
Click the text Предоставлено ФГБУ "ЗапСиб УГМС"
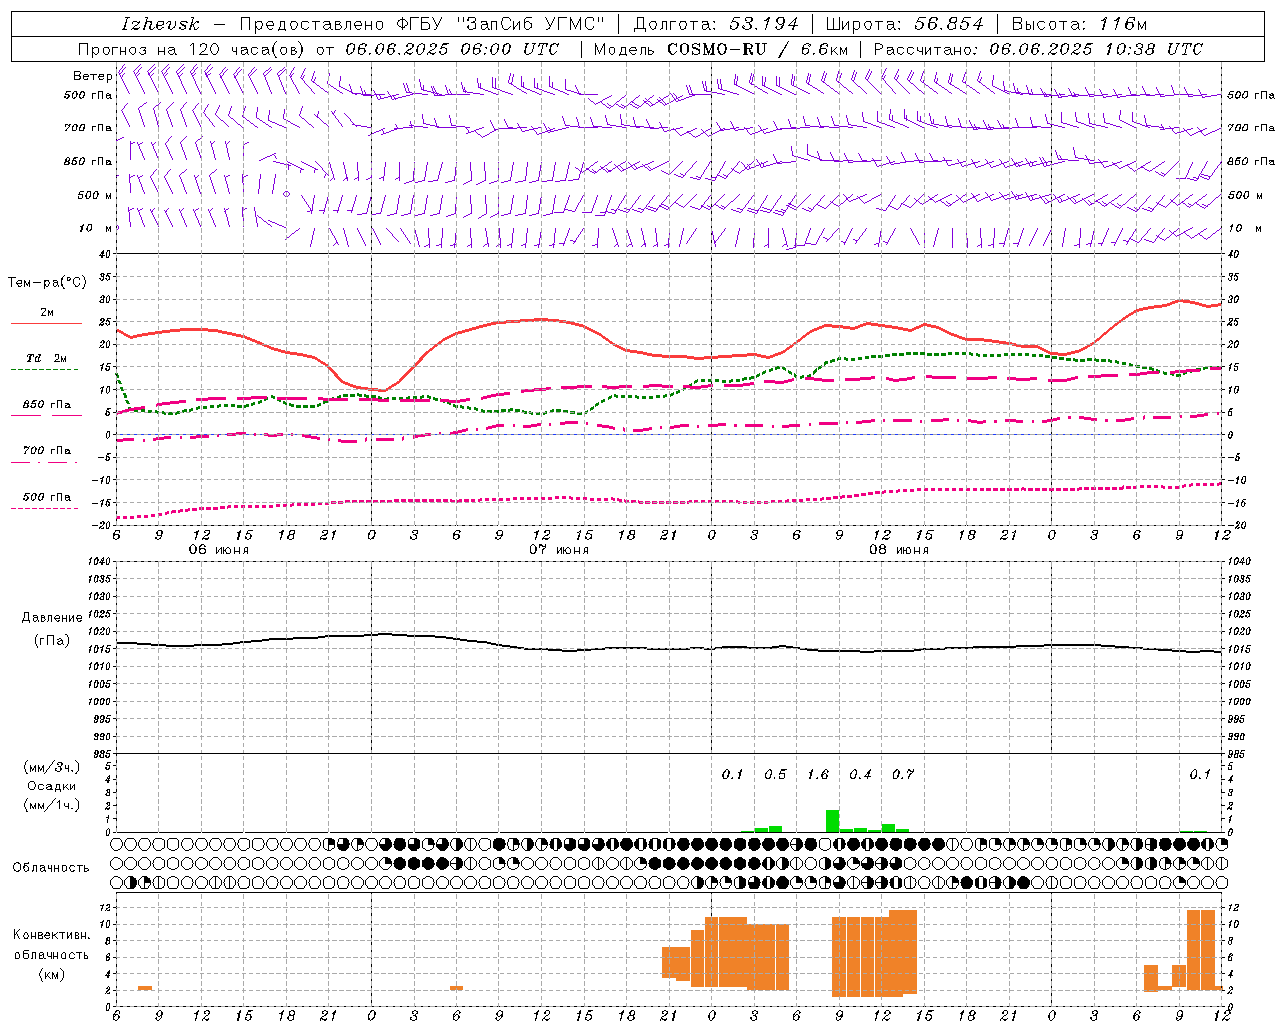[422, 24]
